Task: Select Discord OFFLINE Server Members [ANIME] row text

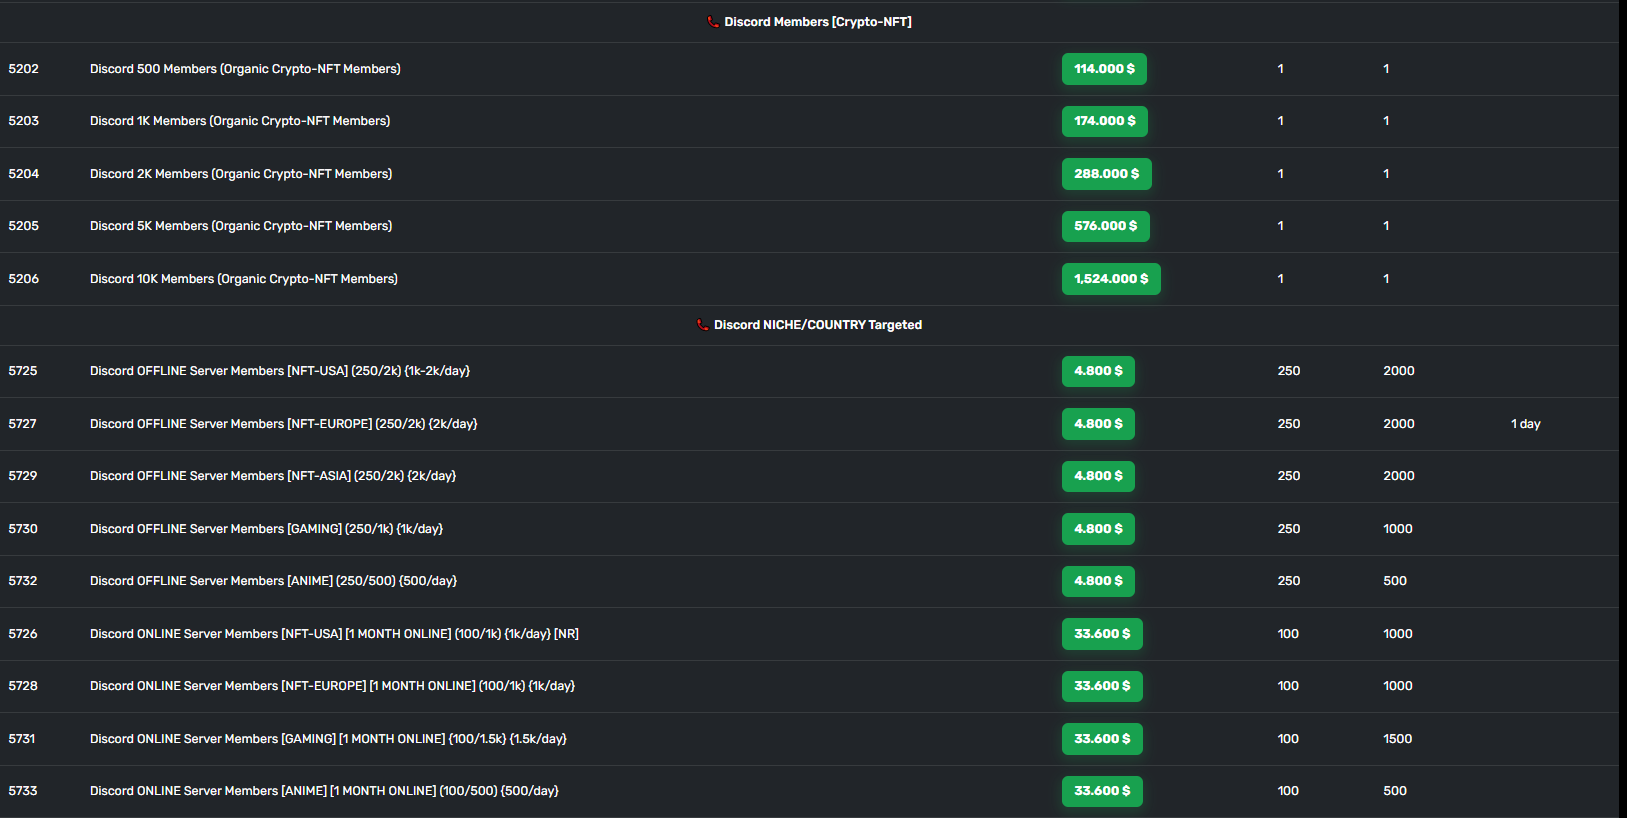Action: (x=273, y=581)
